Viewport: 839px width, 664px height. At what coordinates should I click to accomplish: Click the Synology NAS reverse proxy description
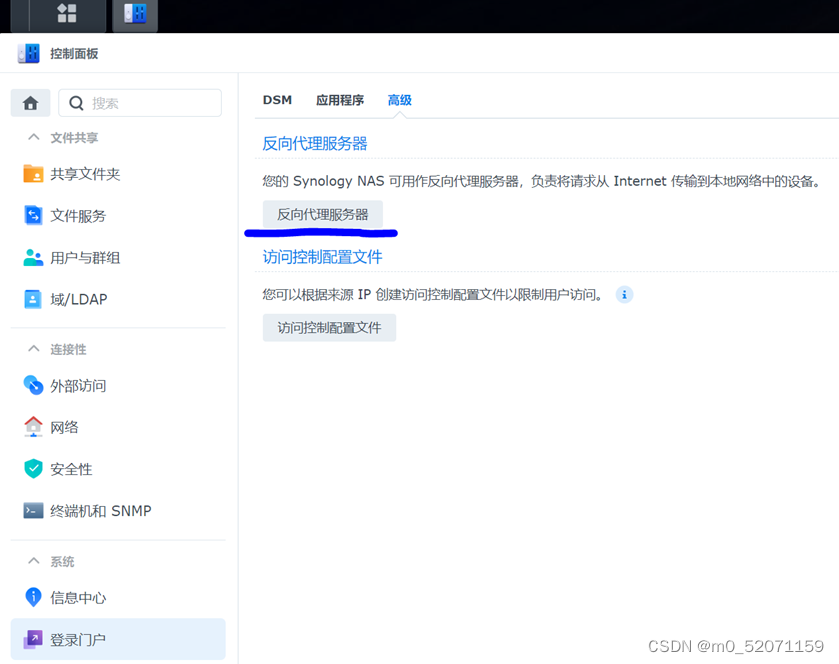coord(541,181)
